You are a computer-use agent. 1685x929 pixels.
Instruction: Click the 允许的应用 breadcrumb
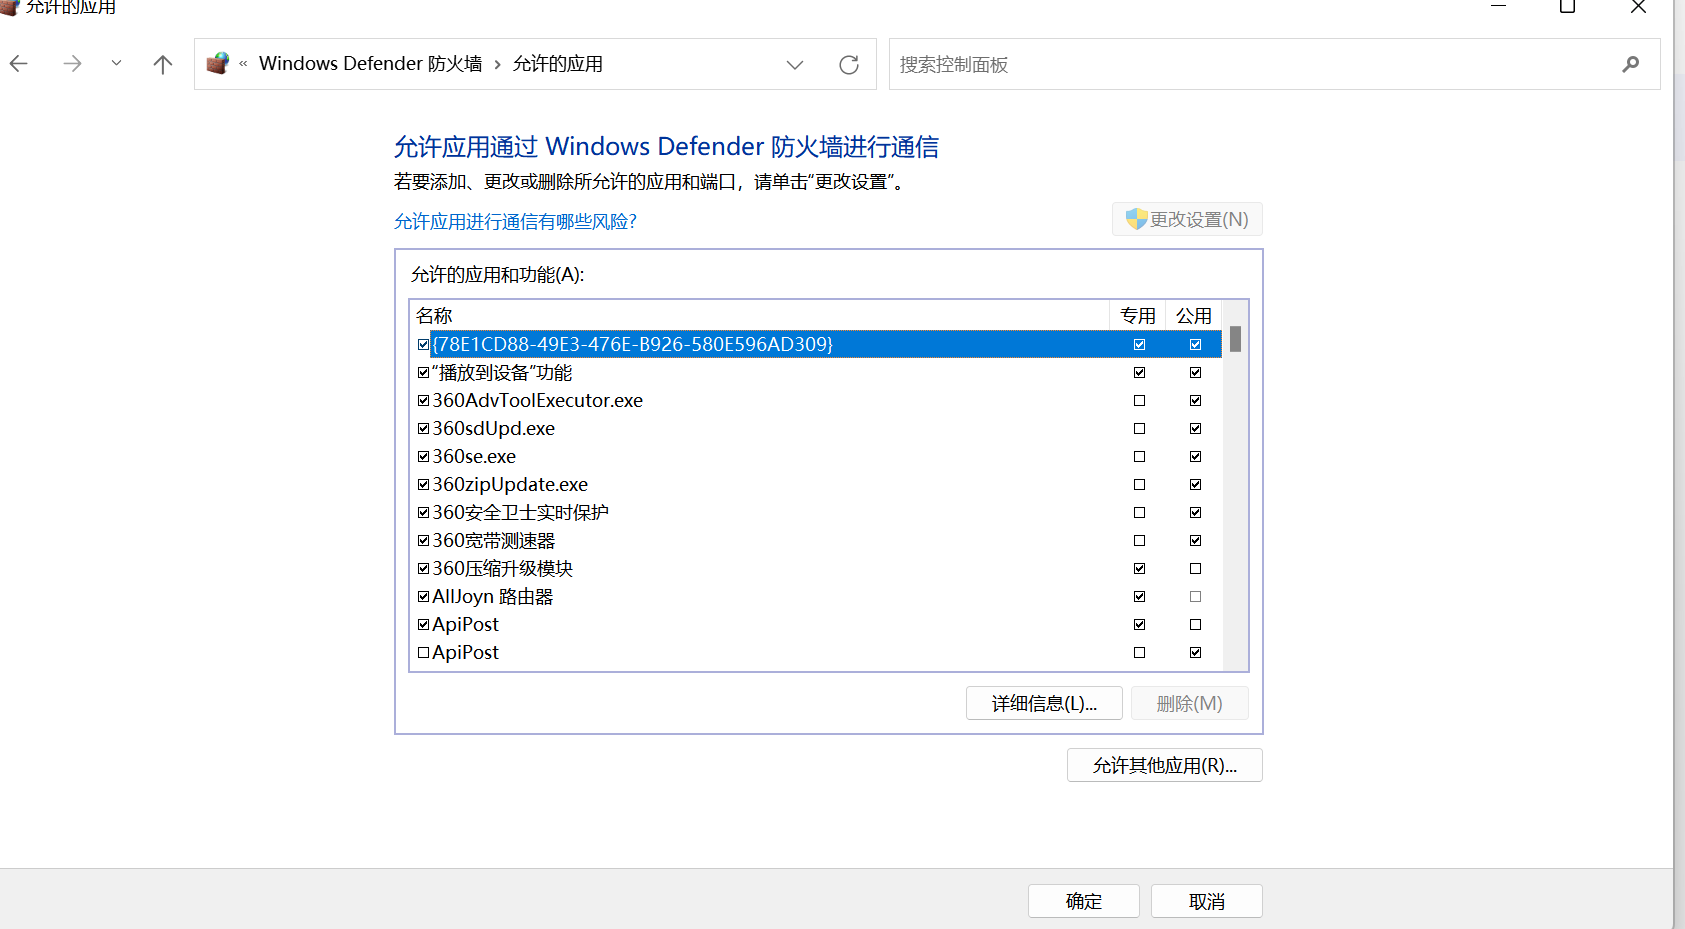558,64
